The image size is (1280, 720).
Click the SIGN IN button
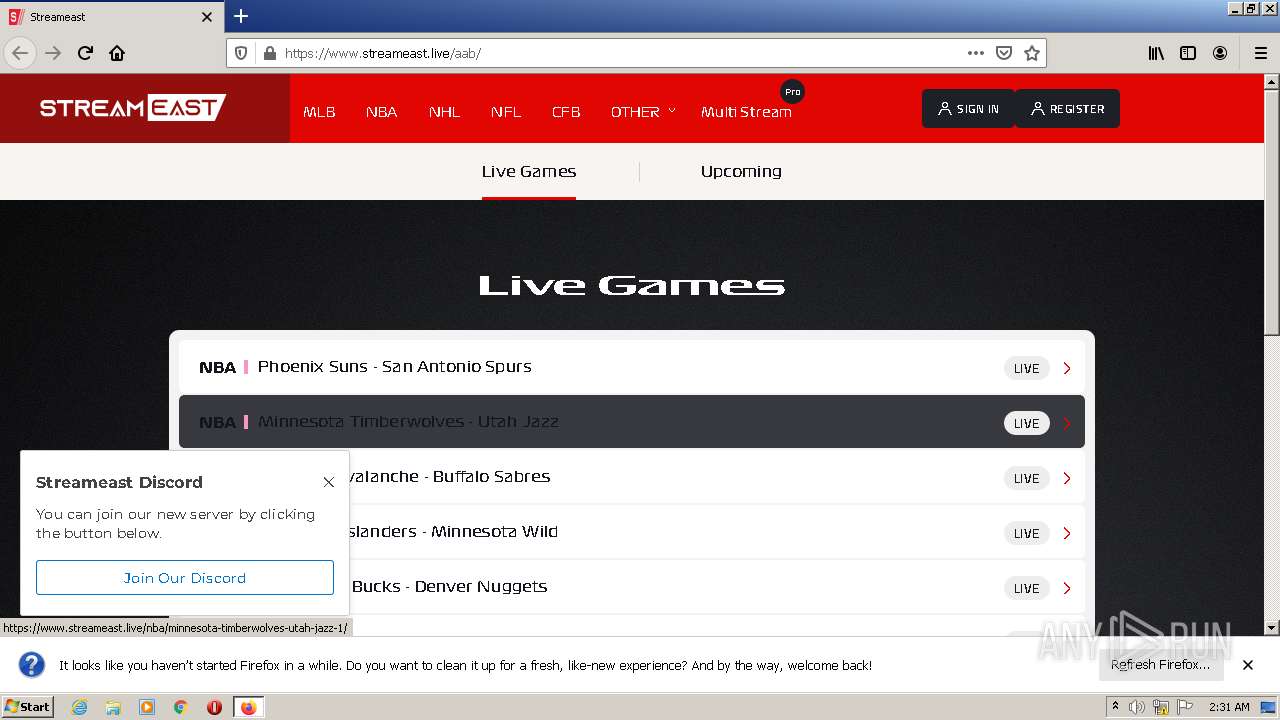(x=968, y=109)
